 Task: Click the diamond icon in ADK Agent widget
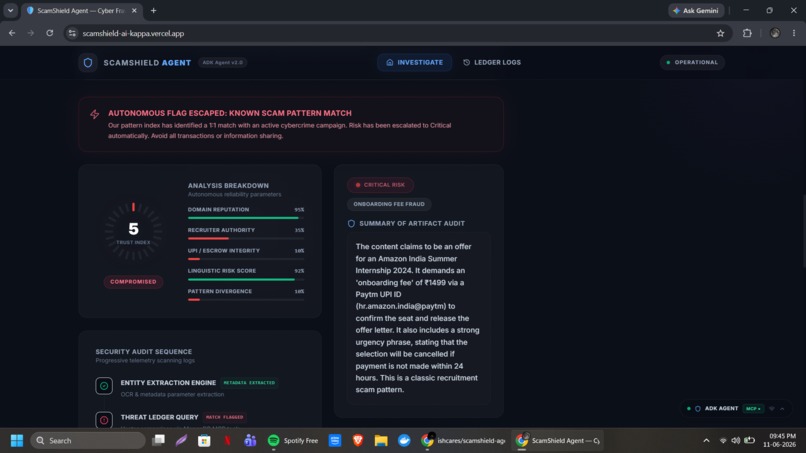pos(772,409)
